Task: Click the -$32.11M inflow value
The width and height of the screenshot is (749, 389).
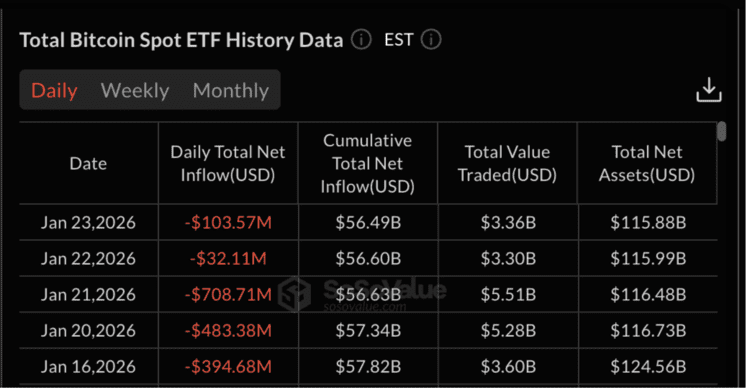Action: pos(228,259)
